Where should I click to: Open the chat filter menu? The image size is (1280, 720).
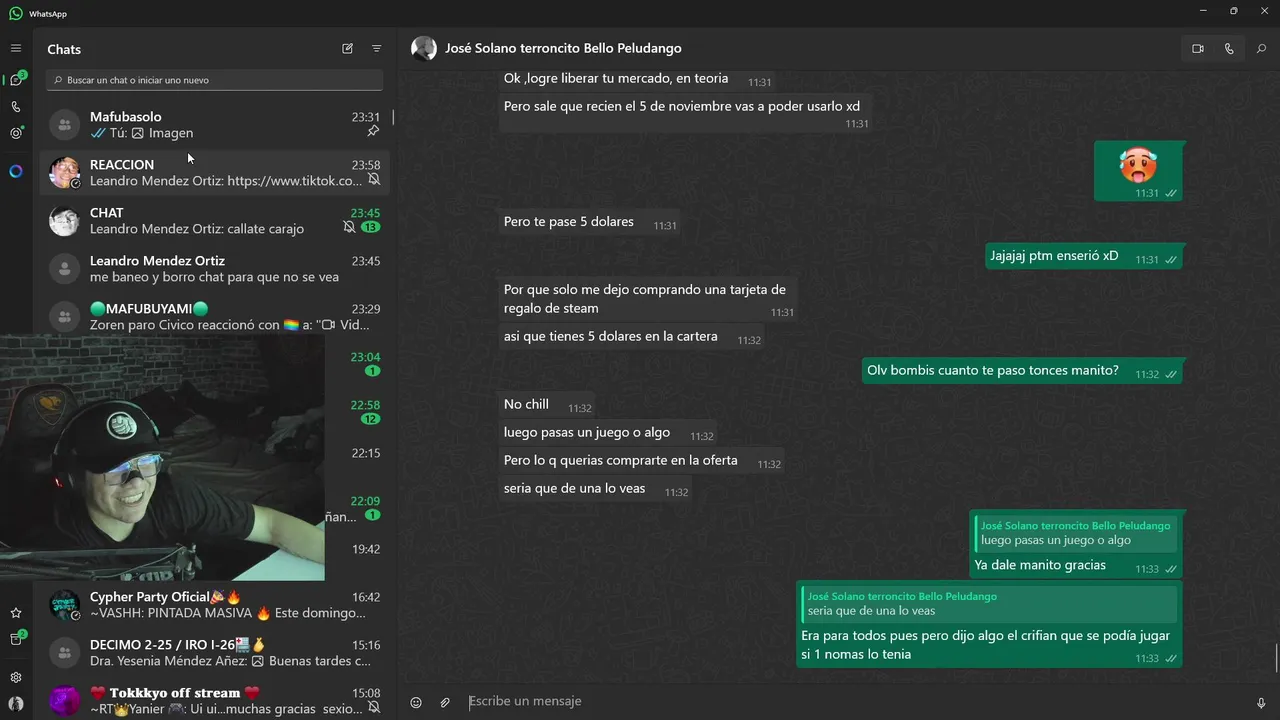point(377,48)
